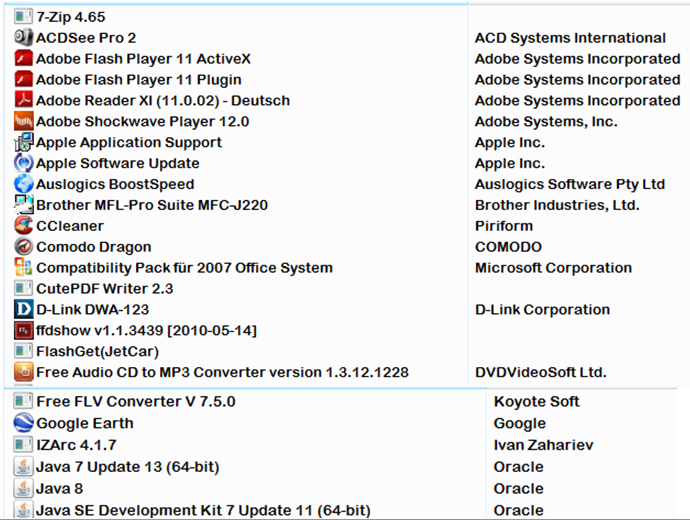Click the Apple Software Update icon
The width and height of the screenshot is (690, 520).
[x=23, y=163]
